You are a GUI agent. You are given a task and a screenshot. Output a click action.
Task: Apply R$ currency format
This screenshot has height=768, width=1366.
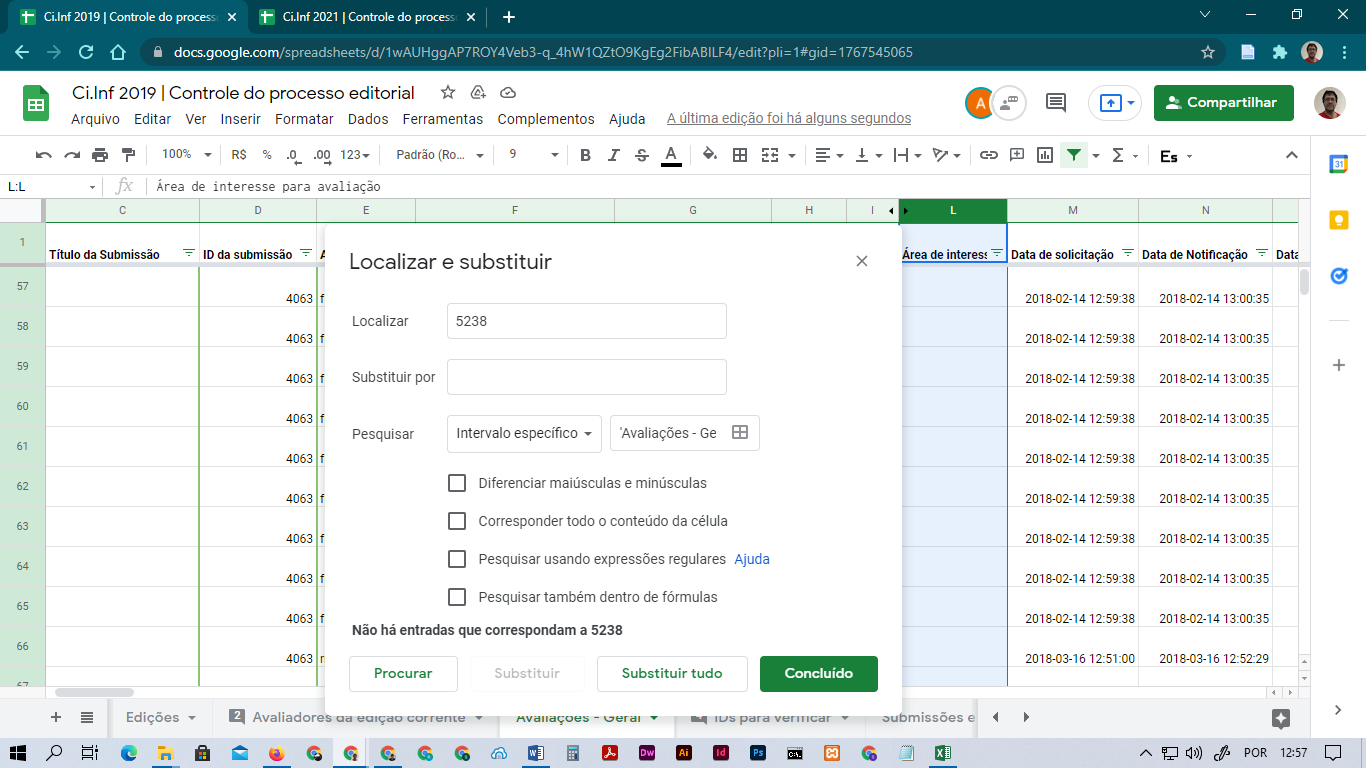pos(239,155)
